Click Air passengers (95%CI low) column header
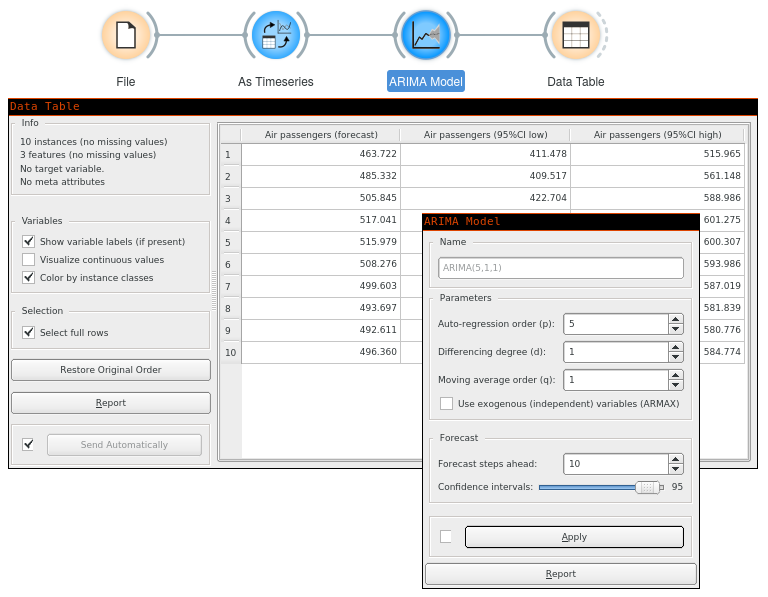The height and width of the screenshot is (597, 768). [x=485, y=134]
